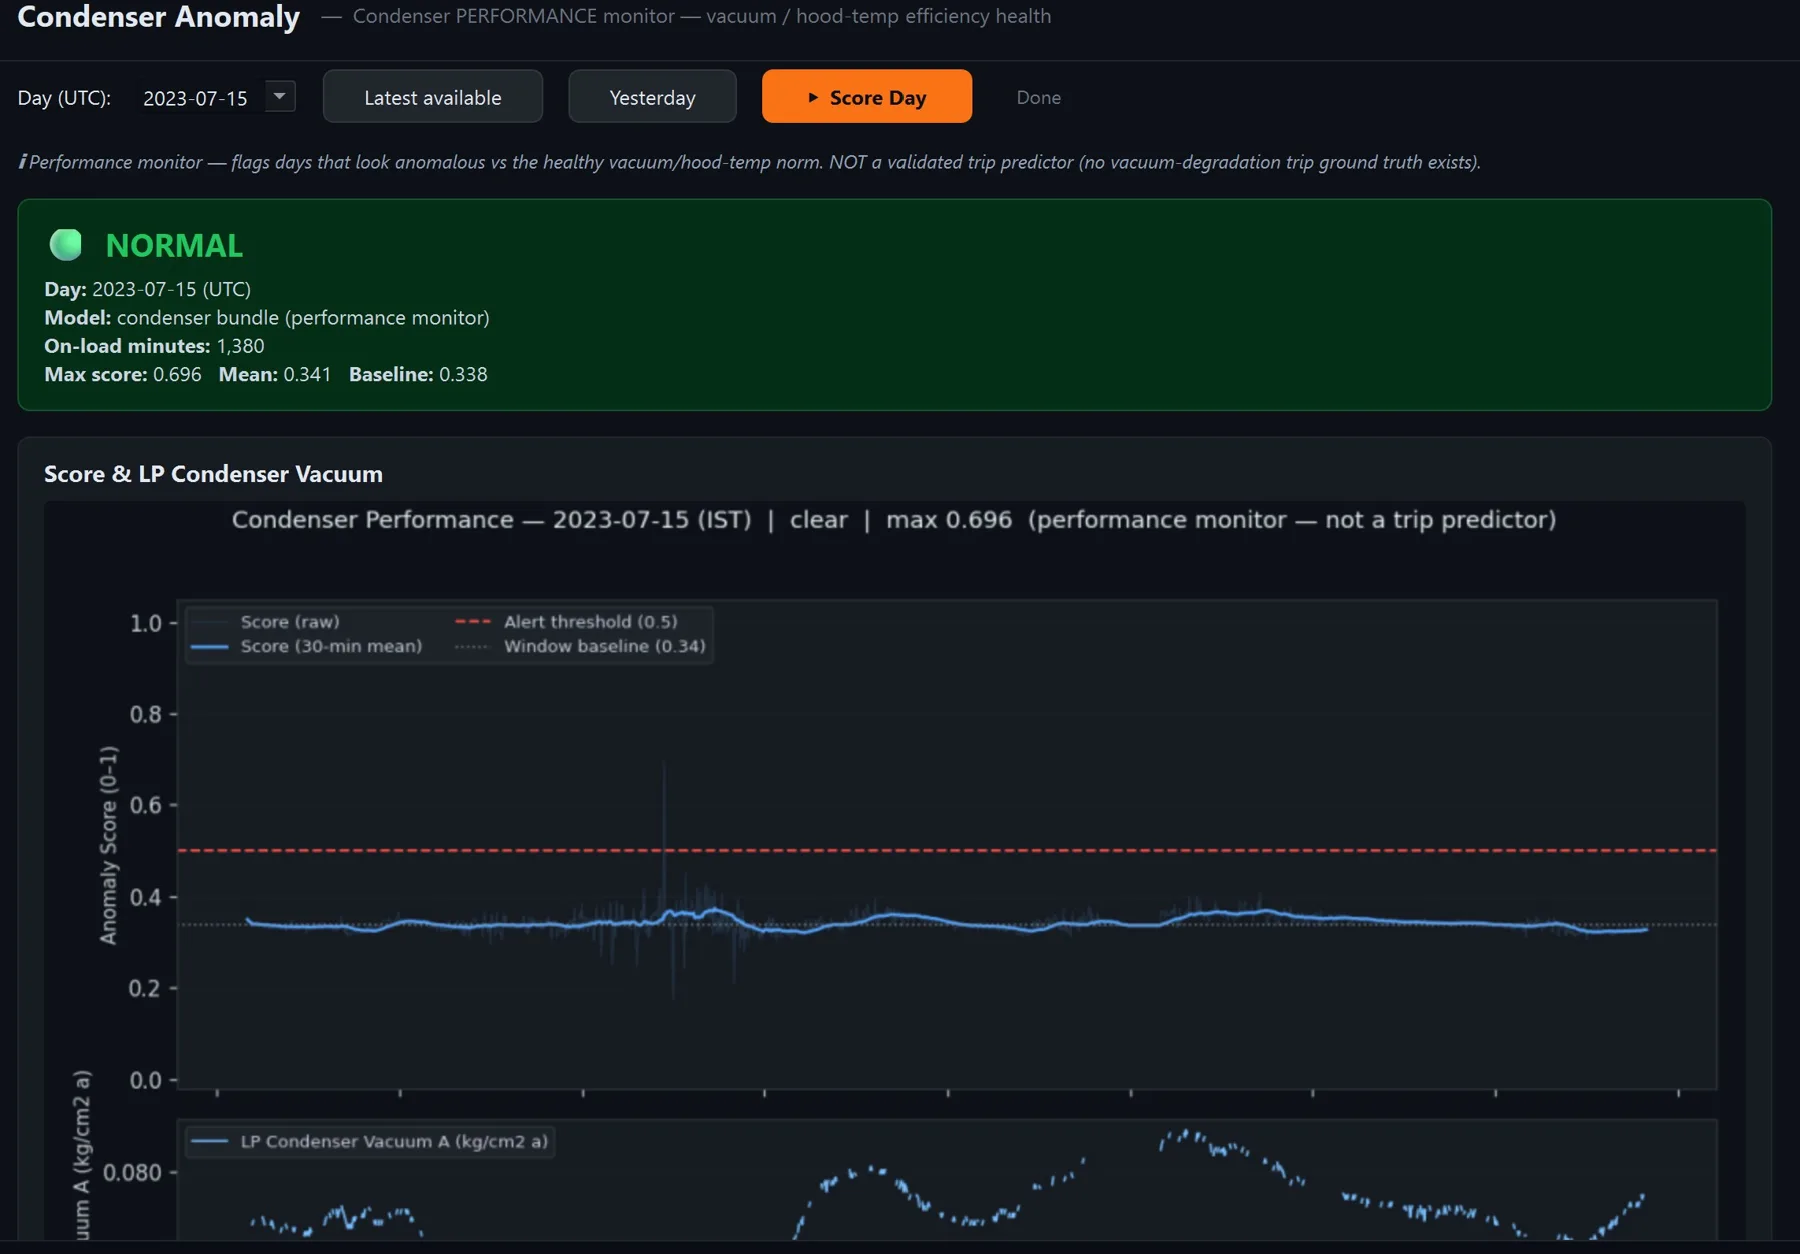Click the Day (UTC): label
The image size is (1800, 1254).
click(64, 98)
